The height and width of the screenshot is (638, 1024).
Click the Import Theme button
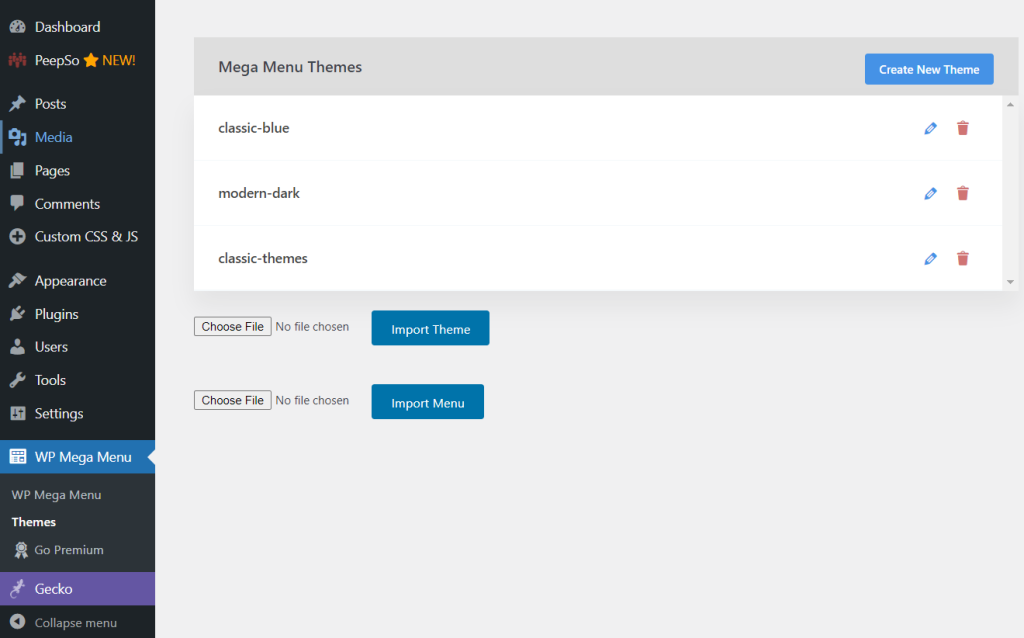(430, 328)
